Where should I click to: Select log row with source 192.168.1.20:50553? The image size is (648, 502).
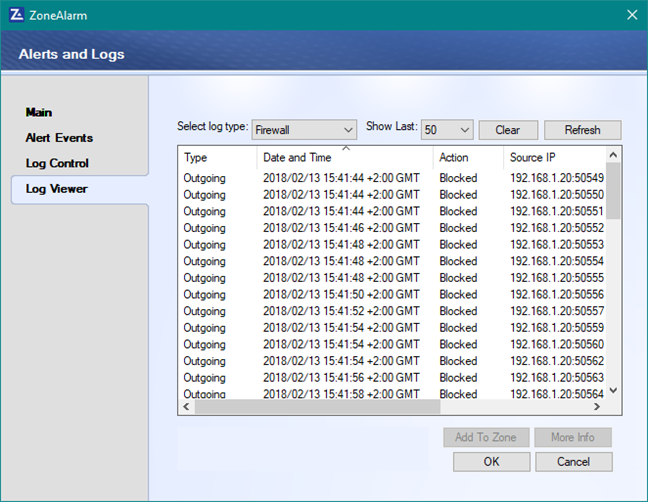393,245
